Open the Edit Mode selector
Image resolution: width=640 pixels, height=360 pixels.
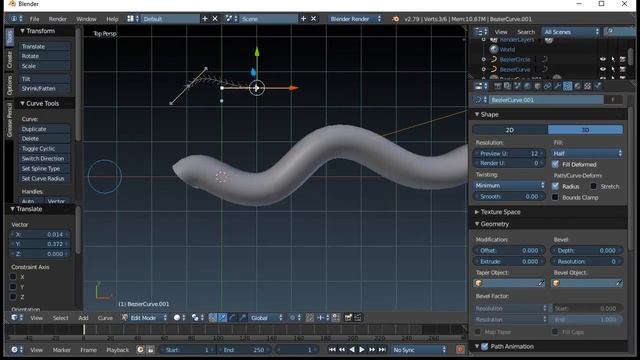[145, 318]
